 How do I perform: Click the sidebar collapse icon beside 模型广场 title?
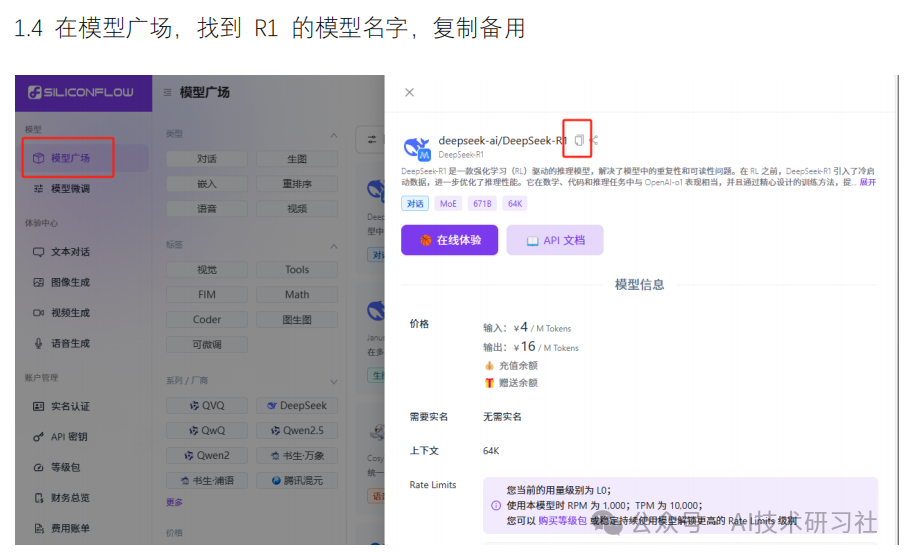[x=167, y=92]
